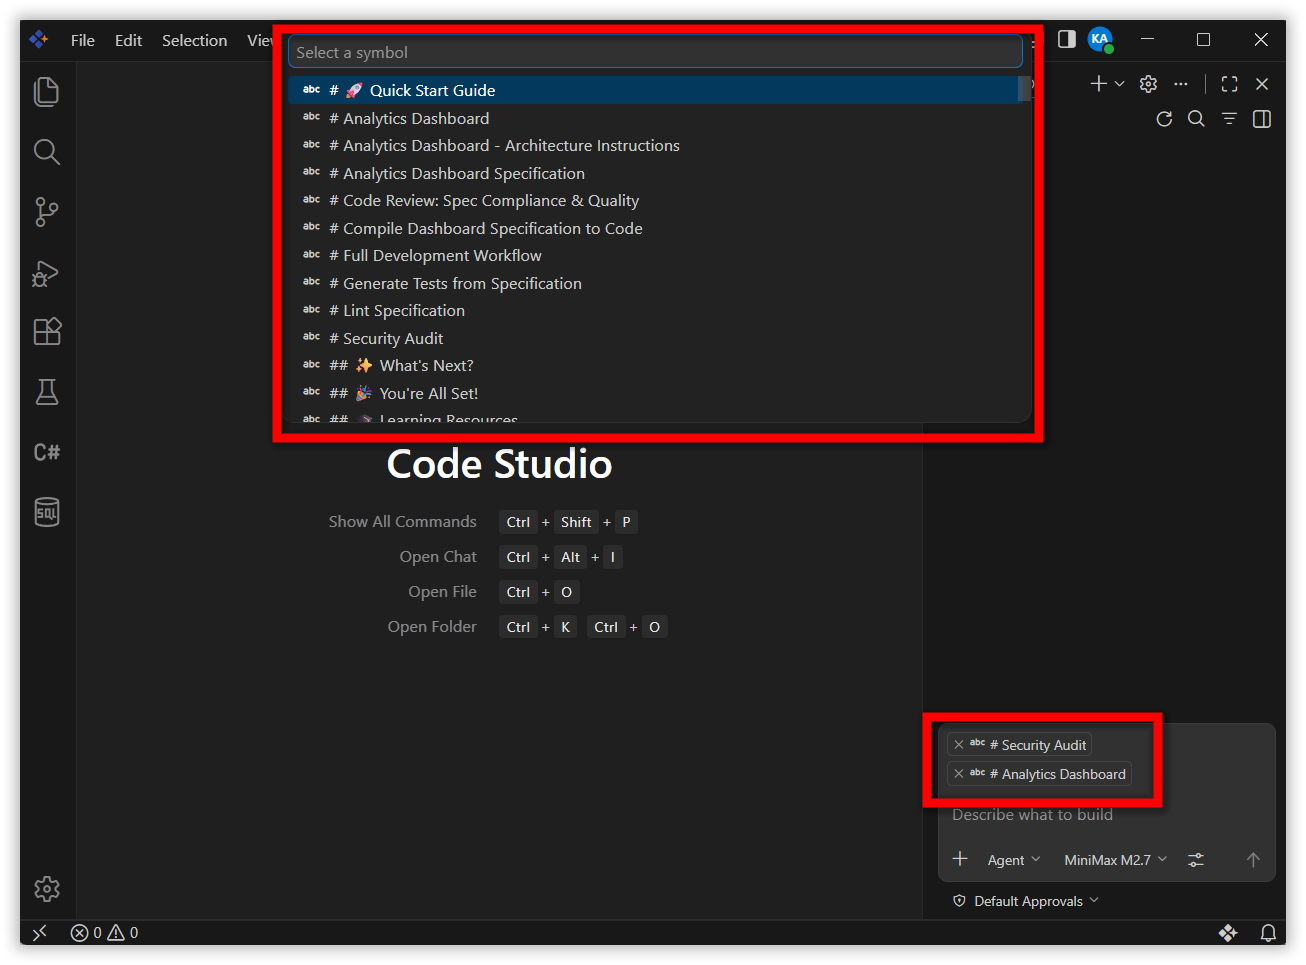Click the notifications bell in status bar
The height and width of the screenshot is (965, 1306).
pyautogui.click(x=1268, y=933)
